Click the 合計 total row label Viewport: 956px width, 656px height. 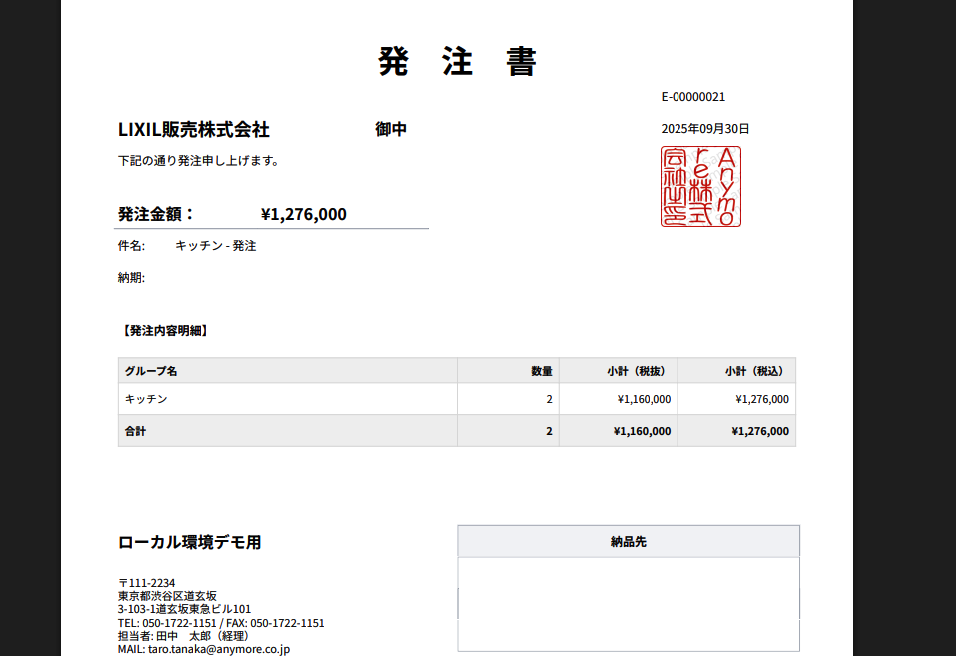(x=135, y=431)
